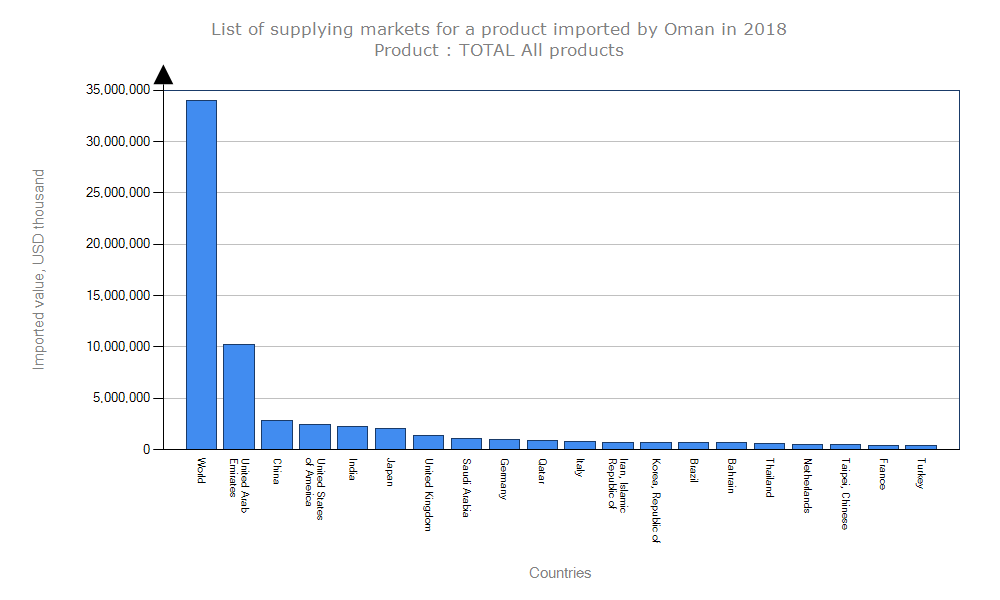Screen dimensions: 1000x600
Task: Click the Italy axis label
Action: click(x=580, y=467)
